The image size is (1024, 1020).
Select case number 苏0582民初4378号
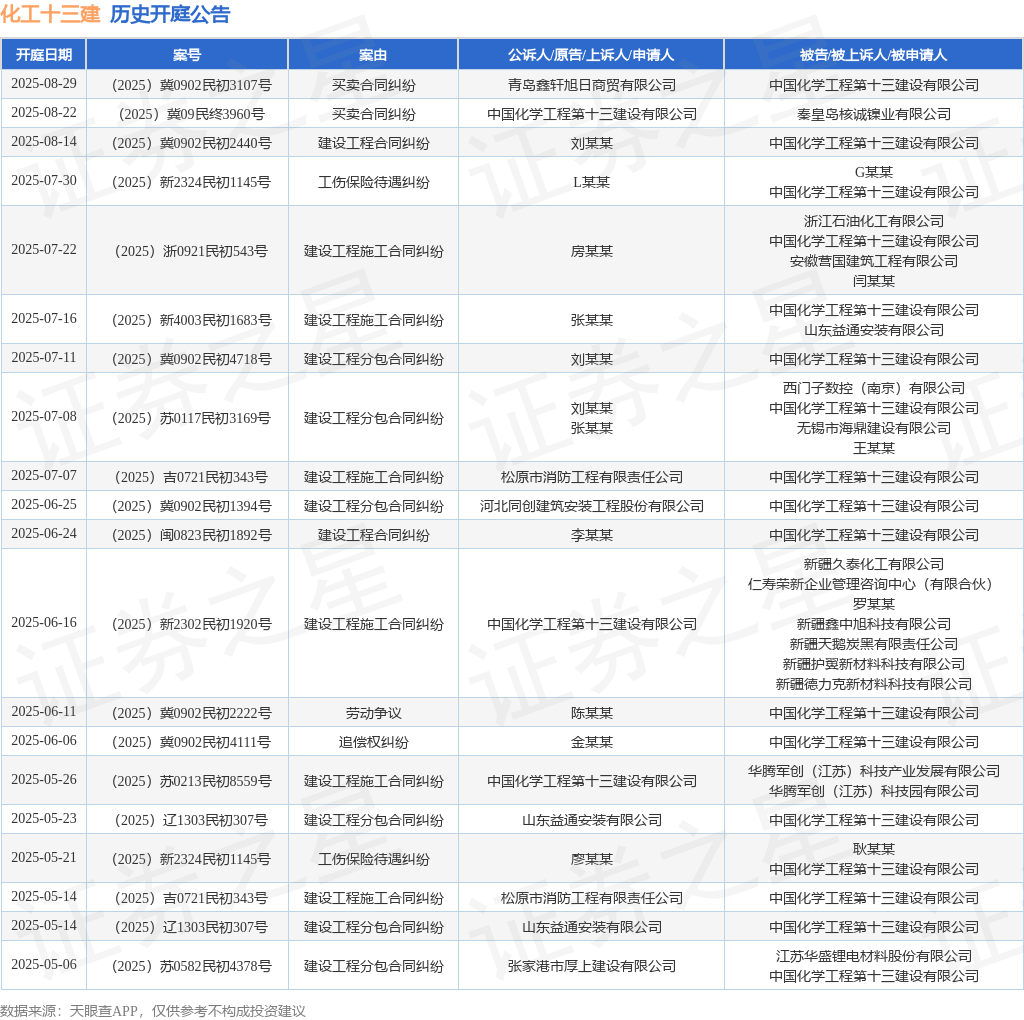coord(191,966)
